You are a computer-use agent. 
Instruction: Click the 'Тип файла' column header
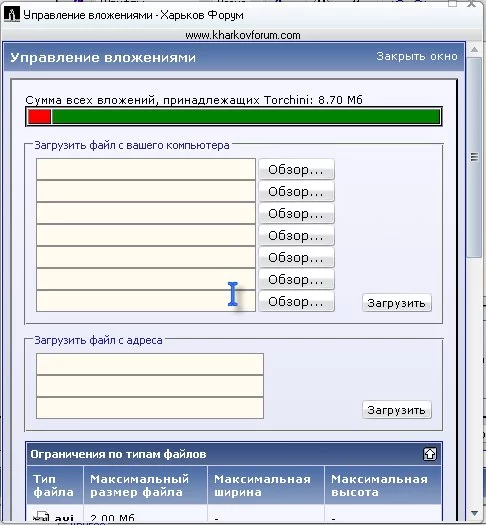point(55,485)
